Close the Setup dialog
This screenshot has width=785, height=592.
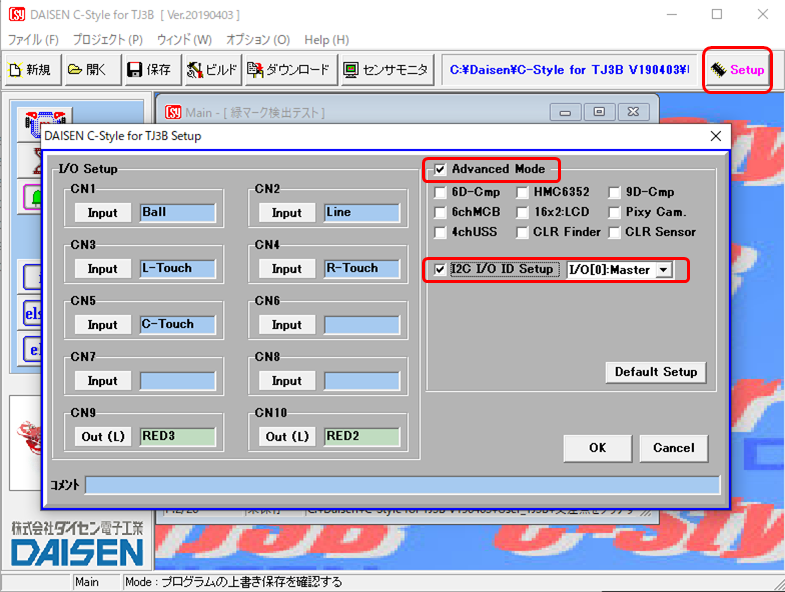716,136
